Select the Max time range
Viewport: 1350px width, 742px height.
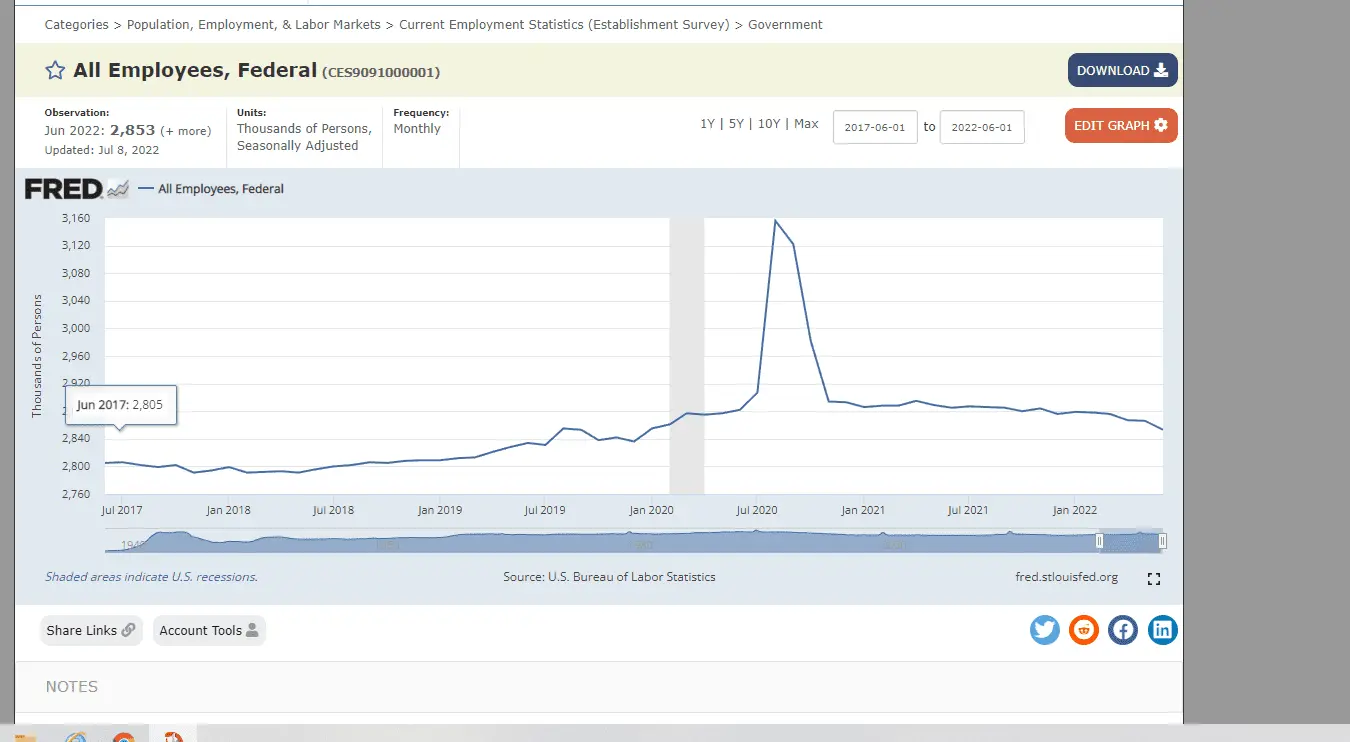click(806, 124)
